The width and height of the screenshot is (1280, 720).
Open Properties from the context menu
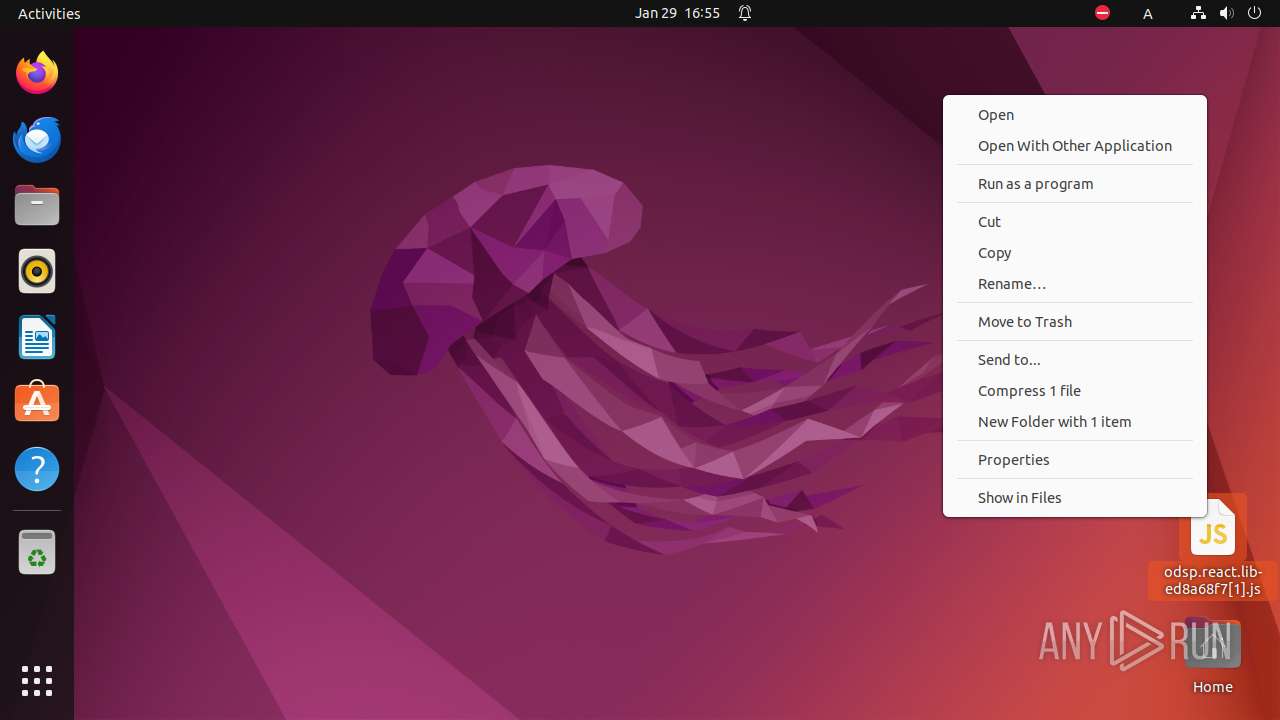point(1075,460)
